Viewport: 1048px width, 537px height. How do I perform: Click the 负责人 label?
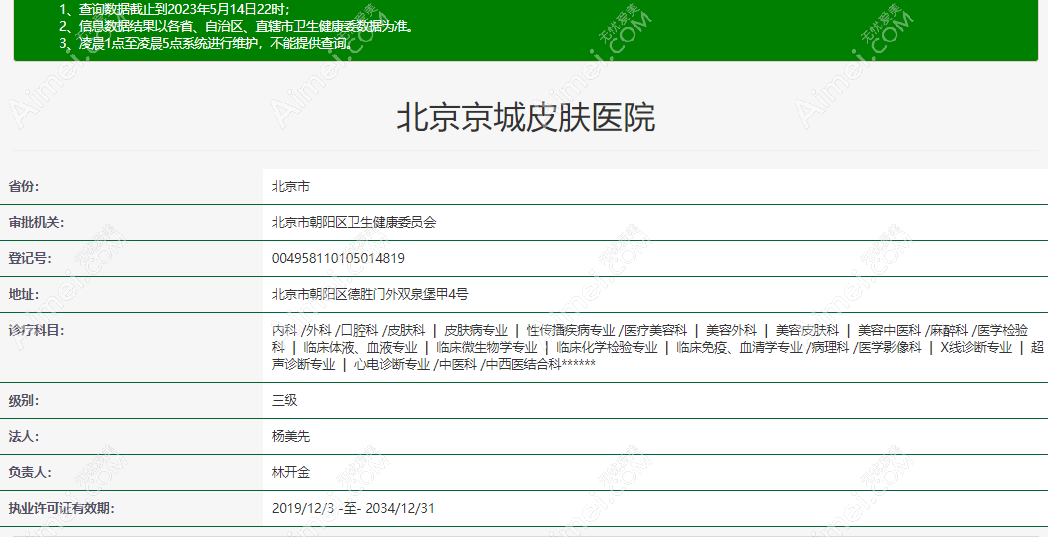pyautogui.click(x=30, y=472)
